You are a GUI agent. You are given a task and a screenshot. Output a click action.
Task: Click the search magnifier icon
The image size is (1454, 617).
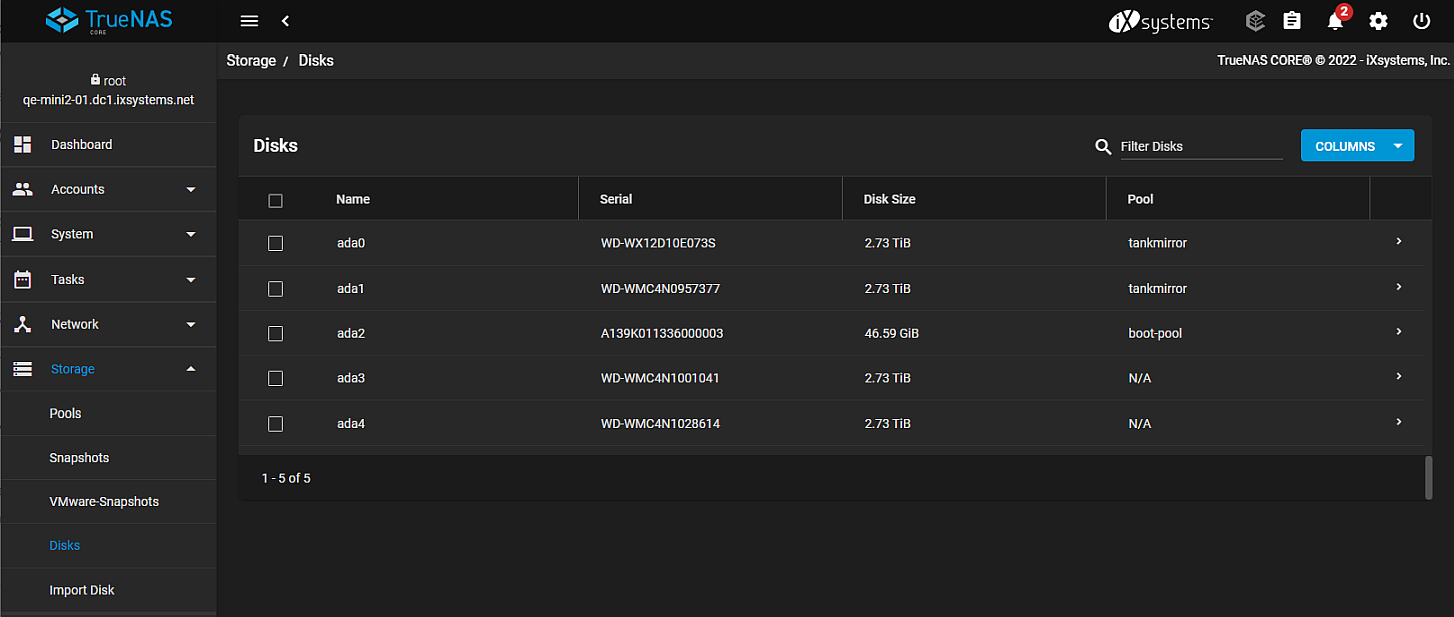(1103, 146)
